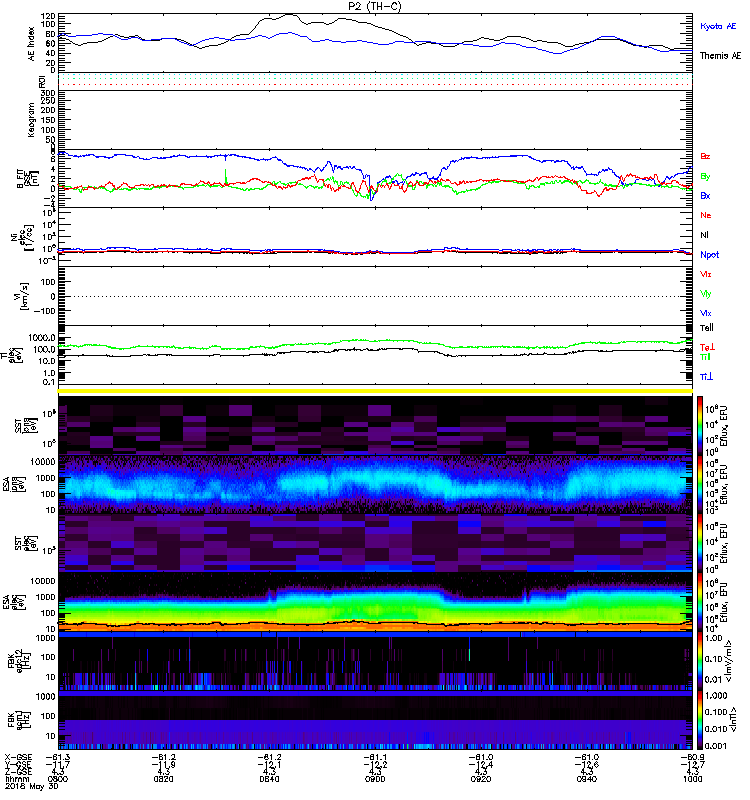Select the blue Vix legend label

705,313
